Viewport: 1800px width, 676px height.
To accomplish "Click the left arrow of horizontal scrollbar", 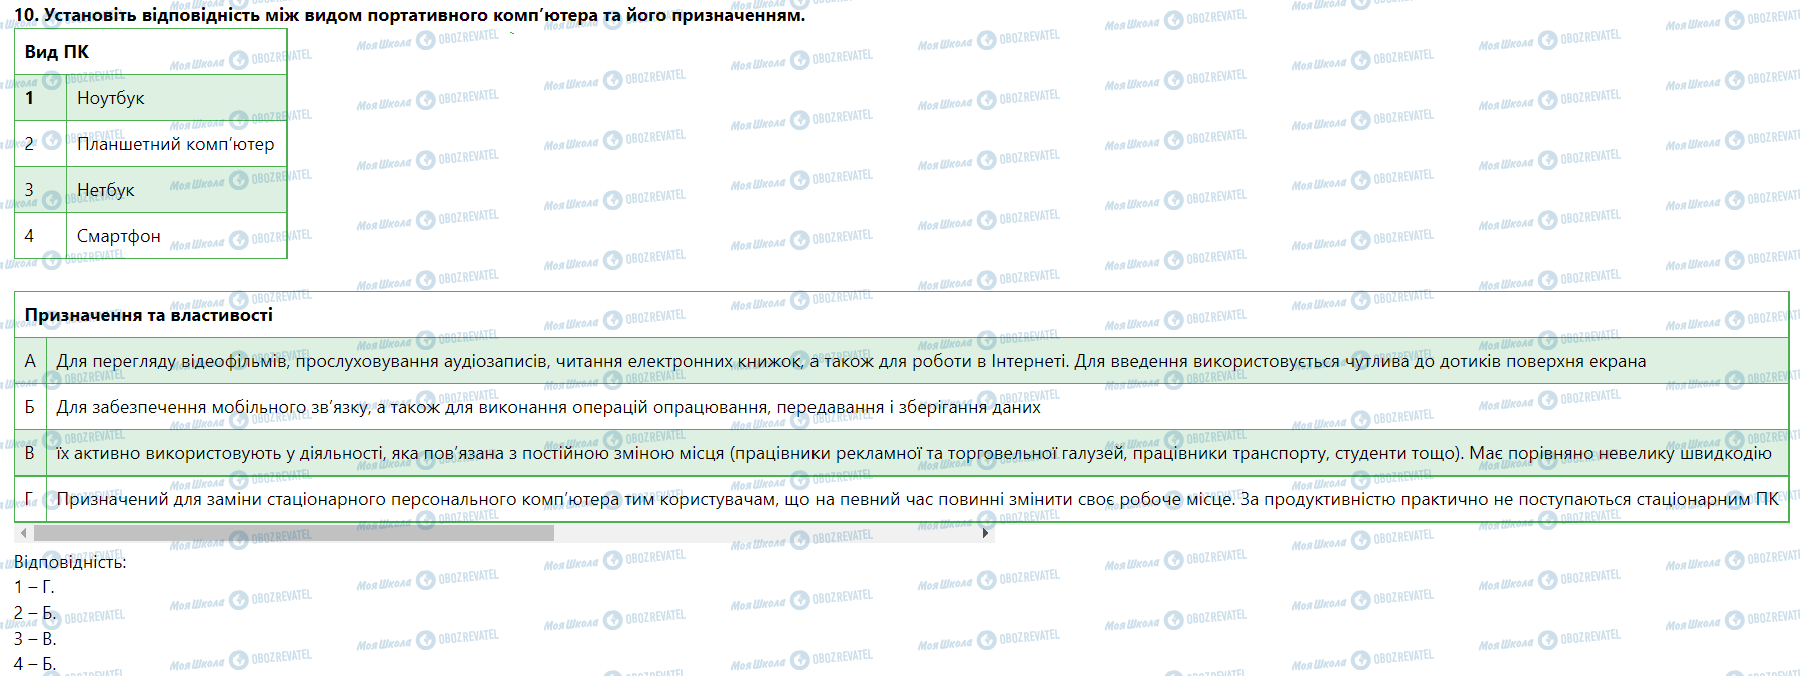I will click(x=23, y=533).
